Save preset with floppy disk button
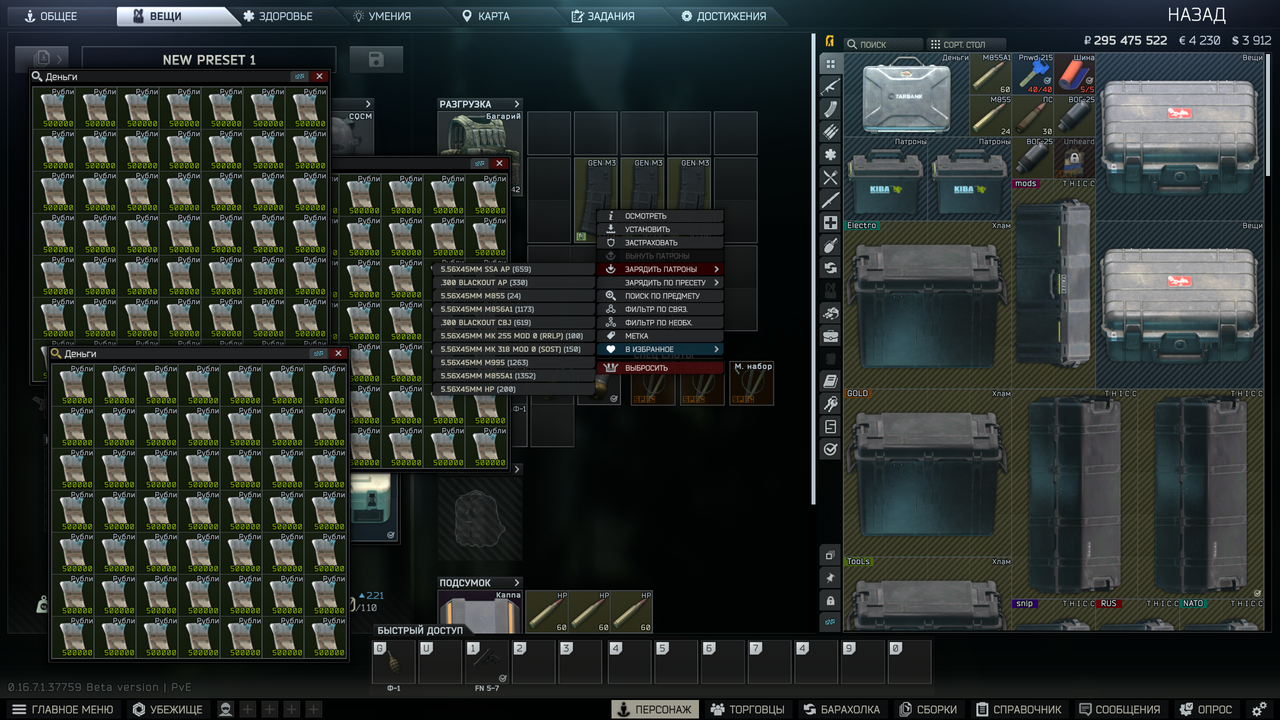Viewport: 1280px width, 720px height. coord(376,60)
